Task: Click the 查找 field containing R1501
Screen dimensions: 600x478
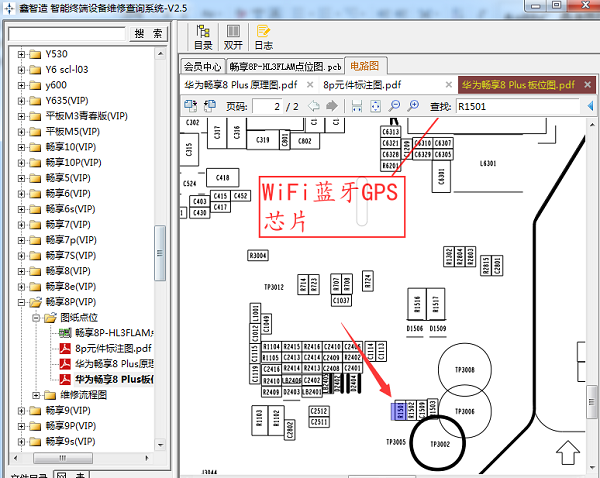Action: (x=517, y=106)
